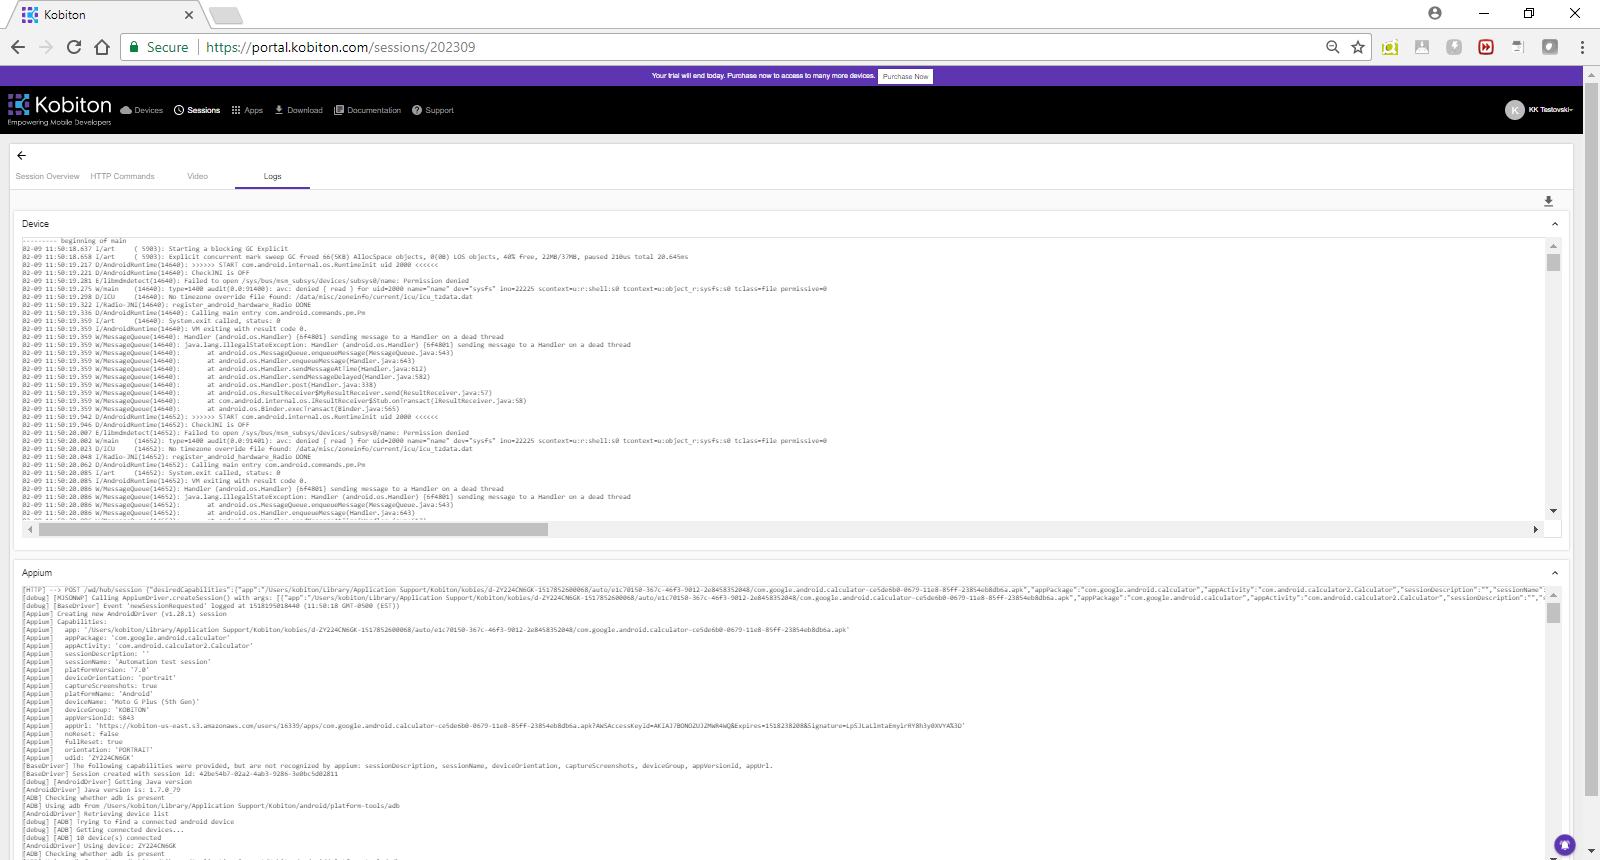Bookmark this page with the star icon
Screen dimensions: 1600x860
pos(1358,47)
